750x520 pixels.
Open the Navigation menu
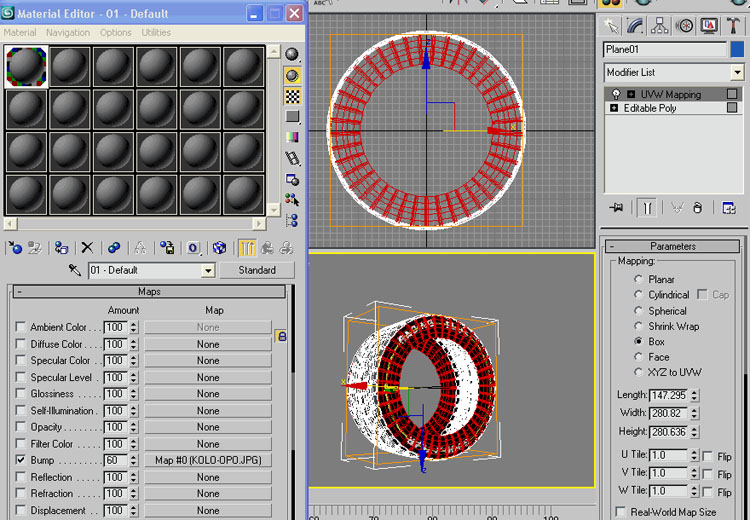[68, 33]
